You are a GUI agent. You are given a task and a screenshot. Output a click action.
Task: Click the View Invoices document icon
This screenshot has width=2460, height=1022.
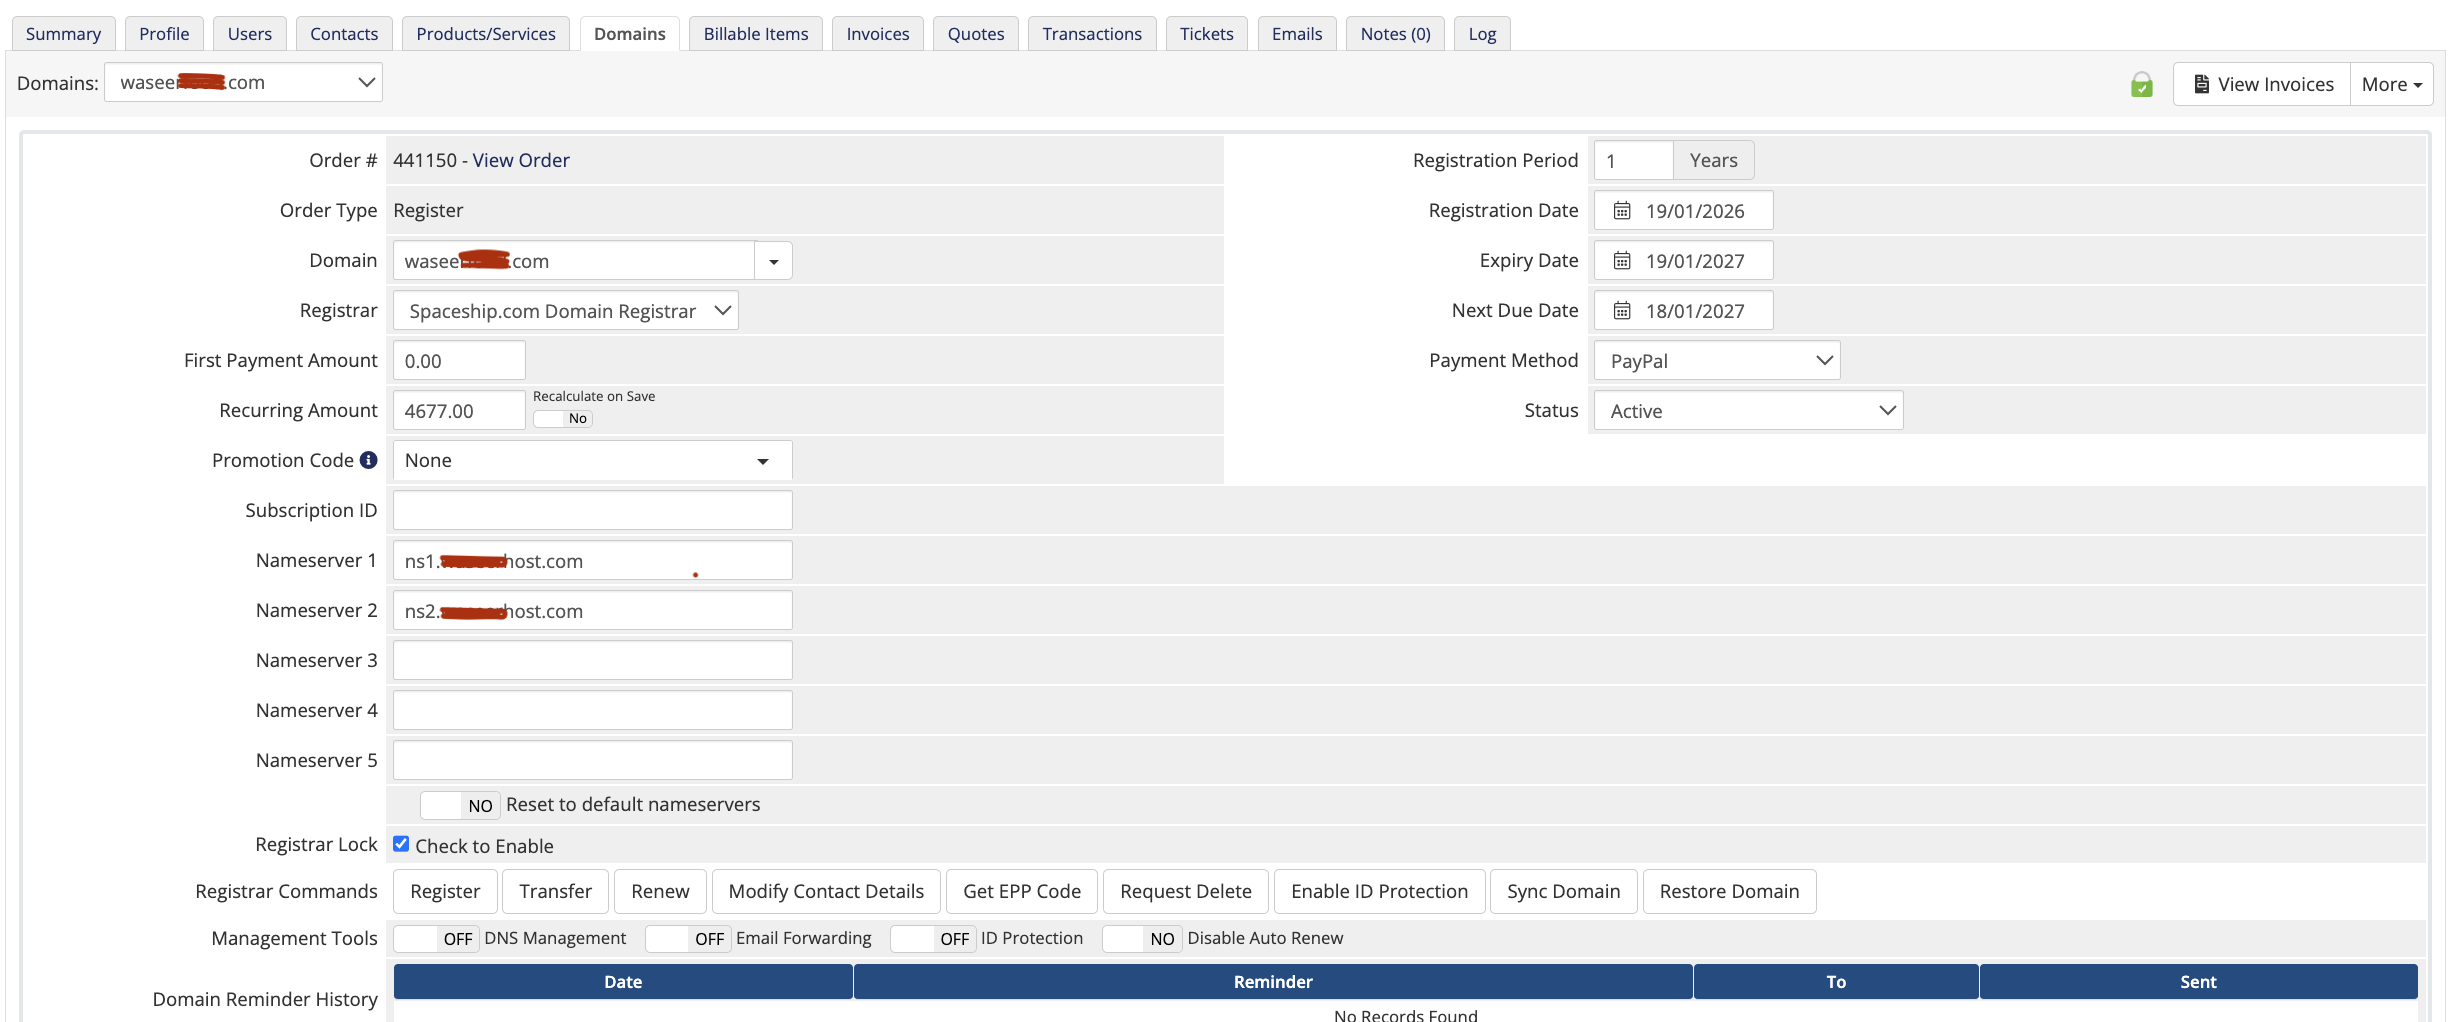click(2201, 84)
